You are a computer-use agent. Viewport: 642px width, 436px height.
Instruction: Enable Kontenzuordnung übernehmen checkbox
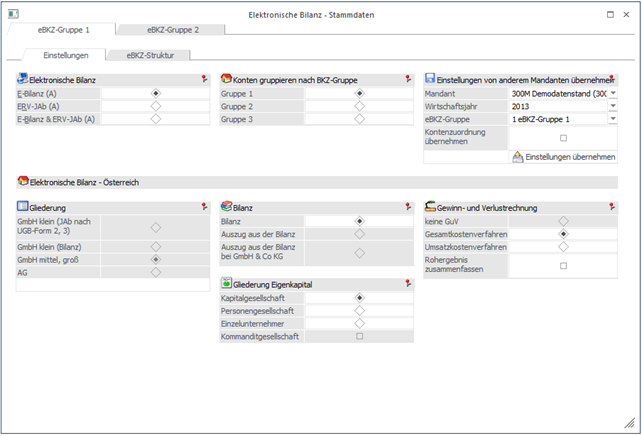click(563, 138)
